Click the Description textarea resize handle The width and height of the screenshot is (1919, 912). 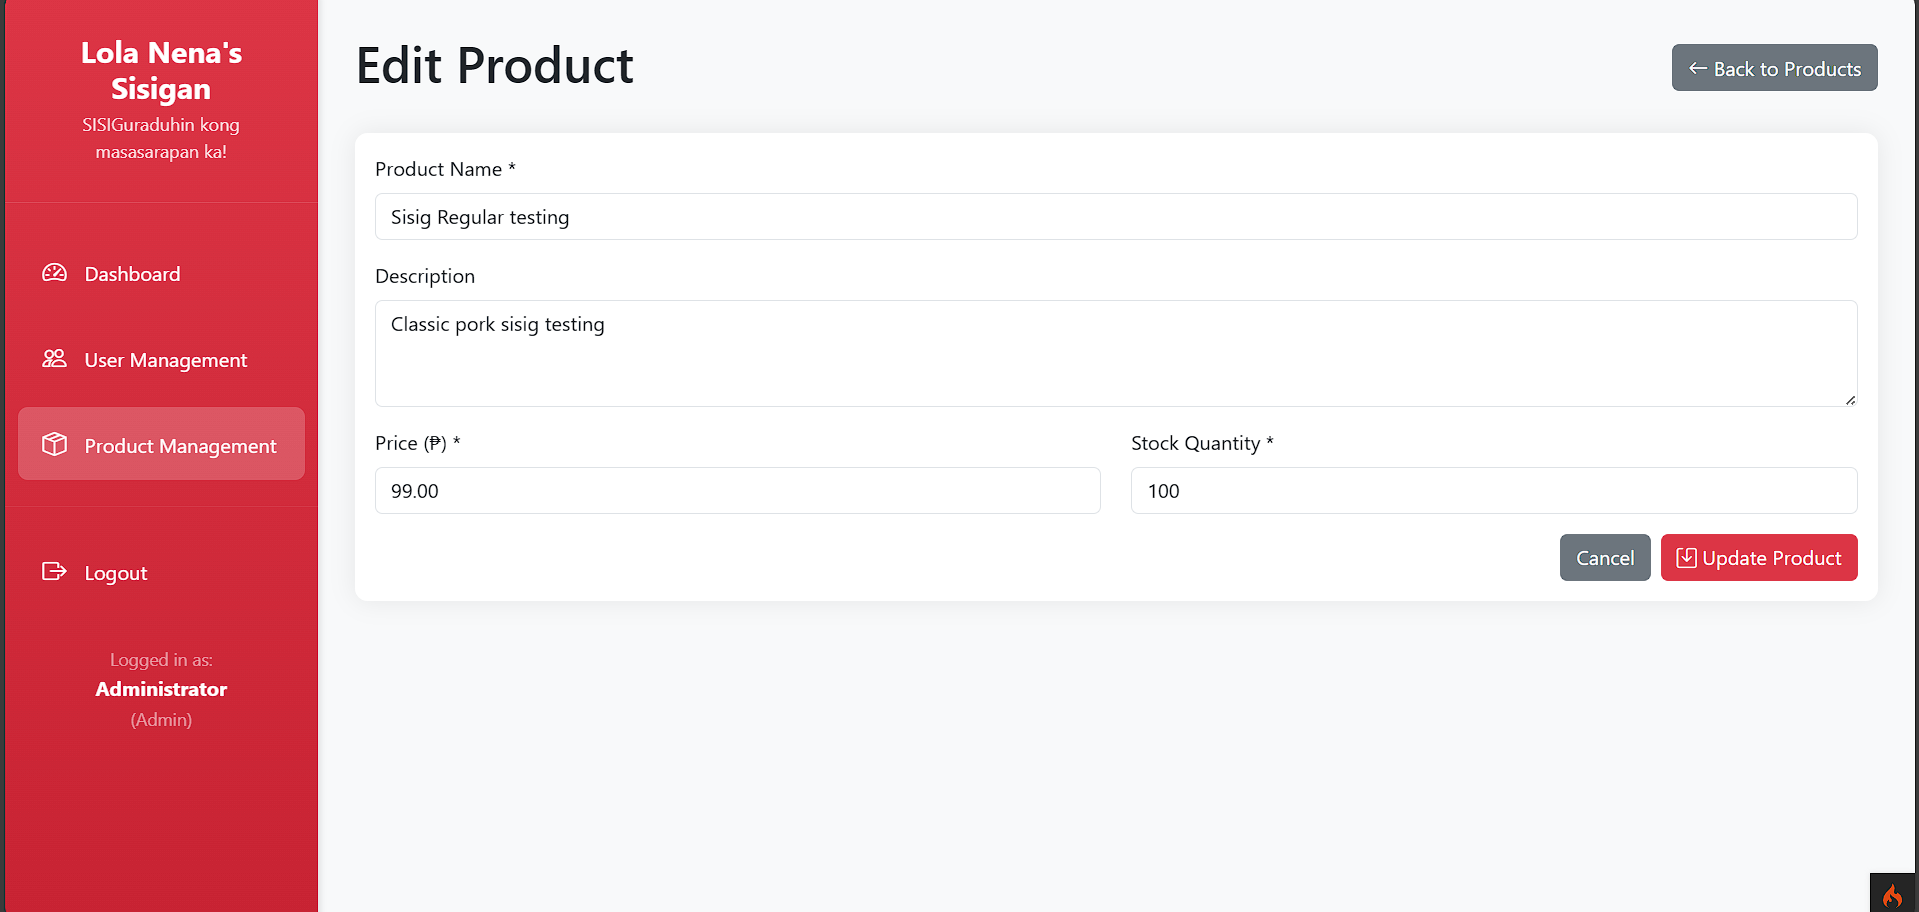(1850, 399)
